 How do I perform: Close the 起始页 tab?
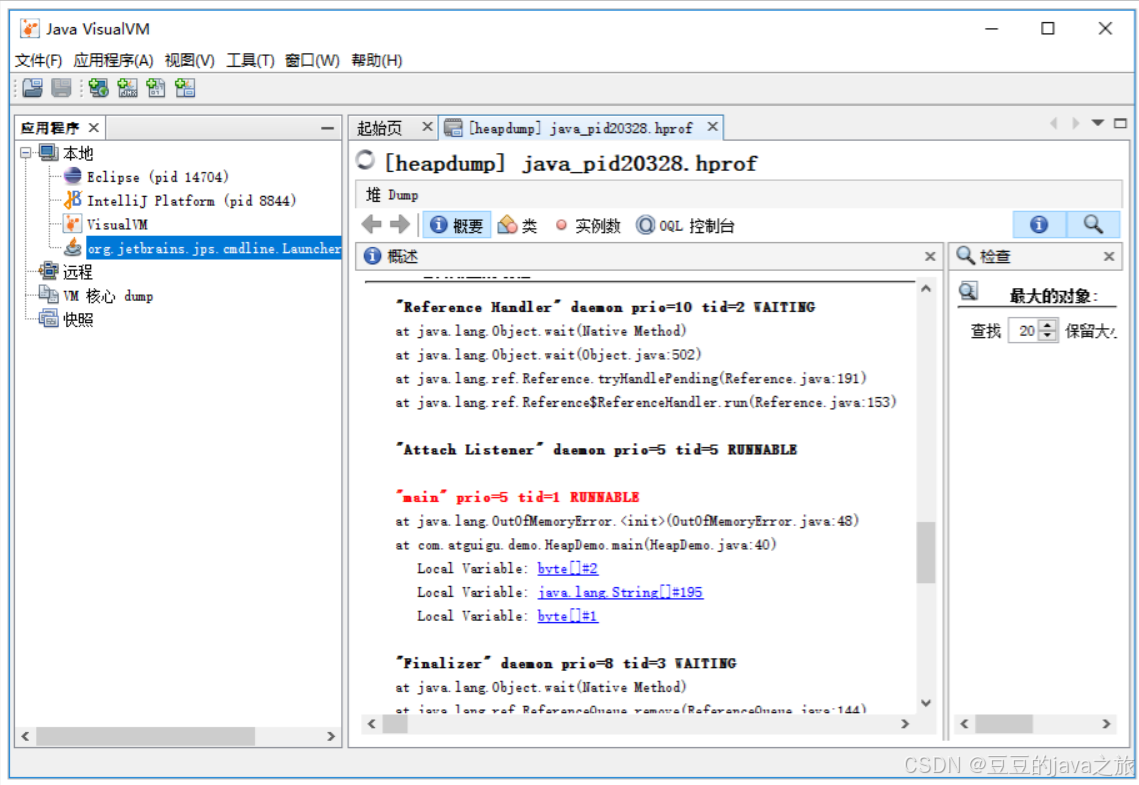[427, 127]
